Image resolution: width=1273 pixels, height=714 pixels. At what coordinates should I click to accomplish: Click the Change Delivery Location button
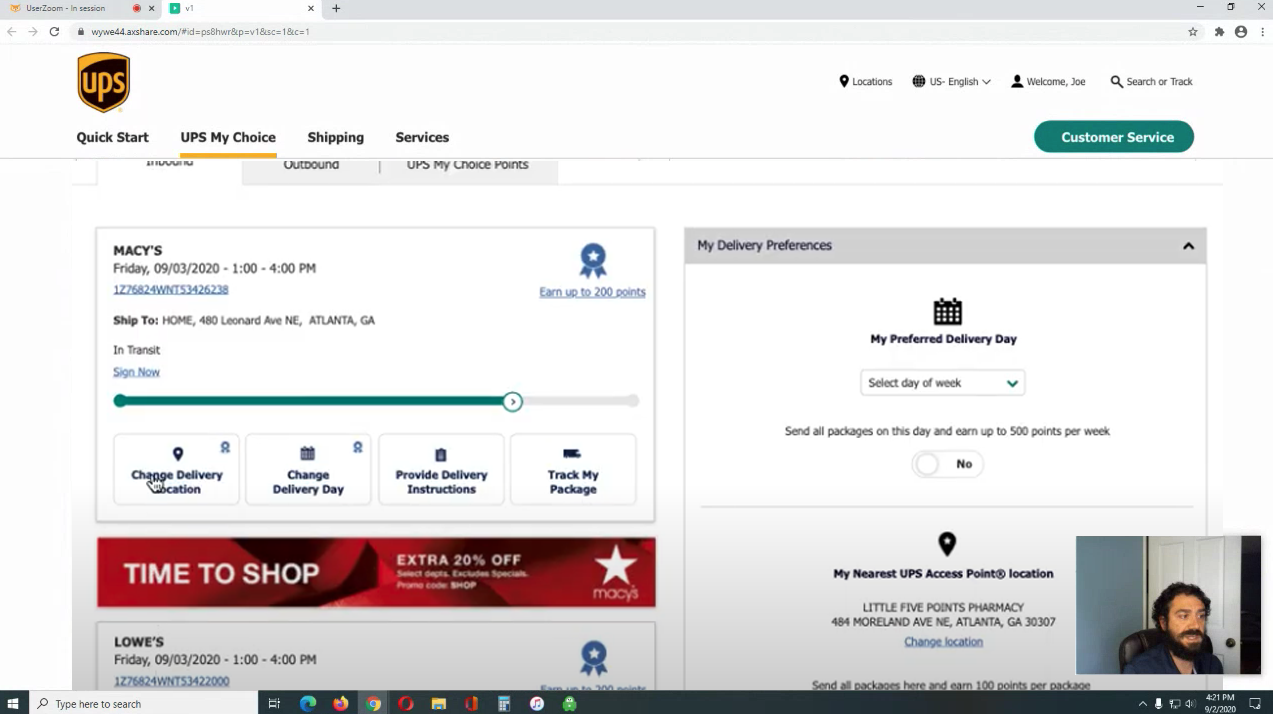(177, 469)
